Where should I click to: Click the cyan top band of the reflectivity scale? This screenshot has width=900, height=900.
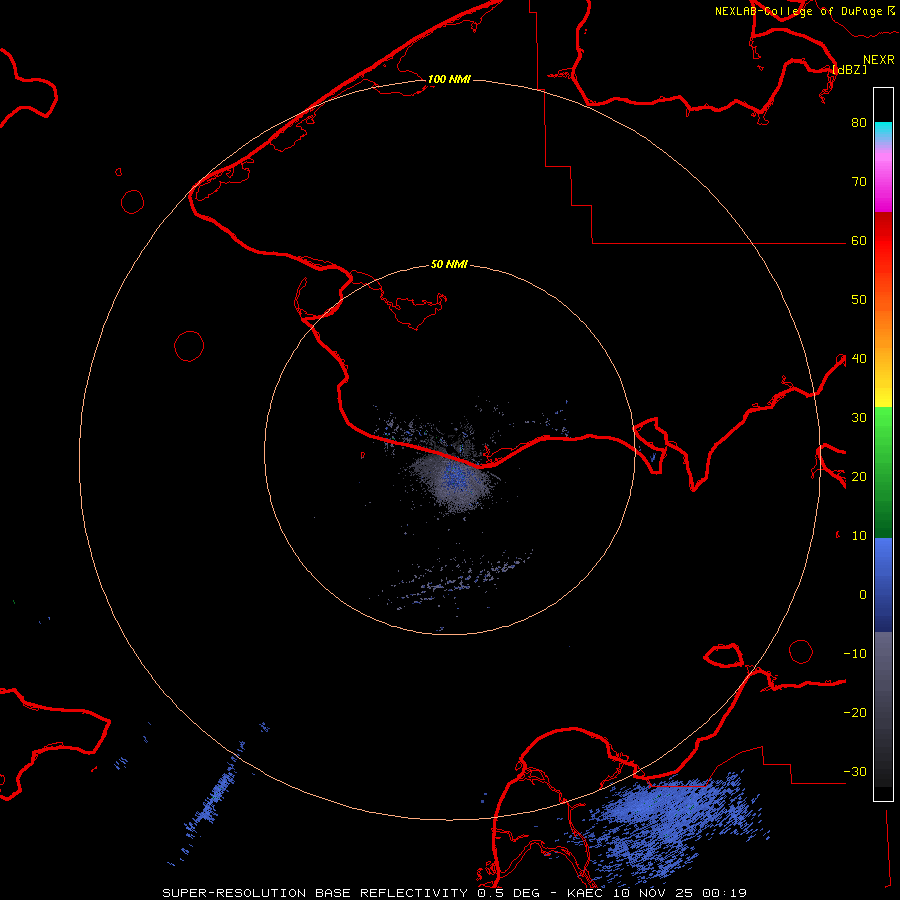883,132
